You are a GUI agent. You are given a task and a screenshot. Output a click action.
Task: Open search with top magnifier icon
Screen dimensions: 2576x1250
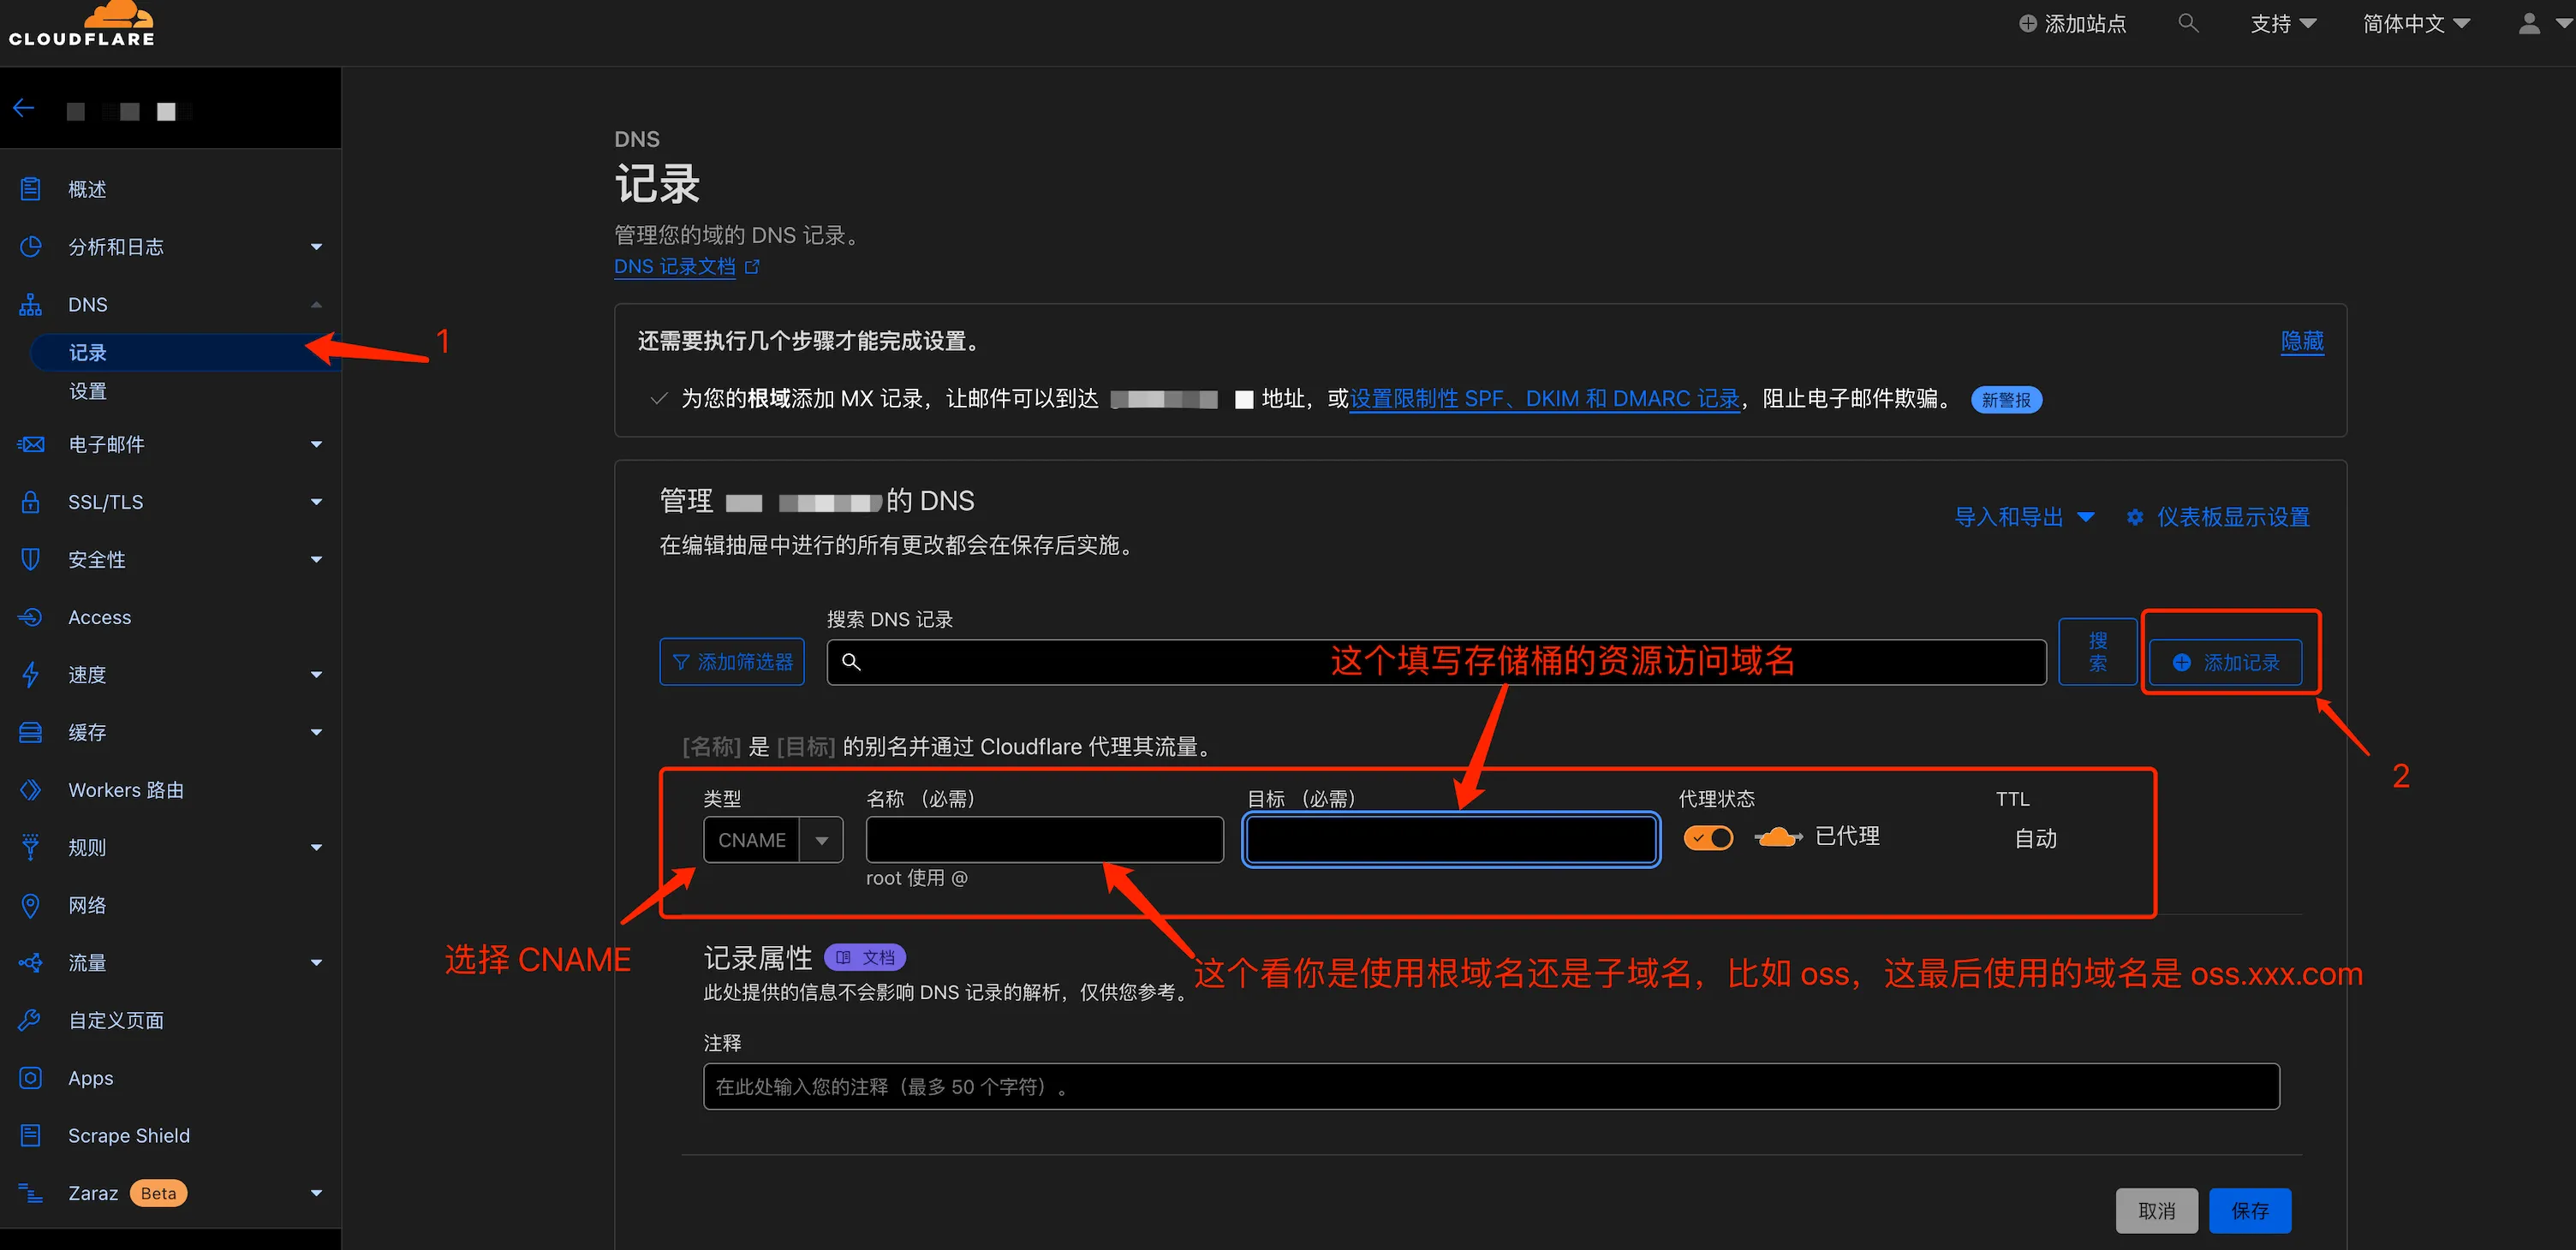pos(2188,23)
